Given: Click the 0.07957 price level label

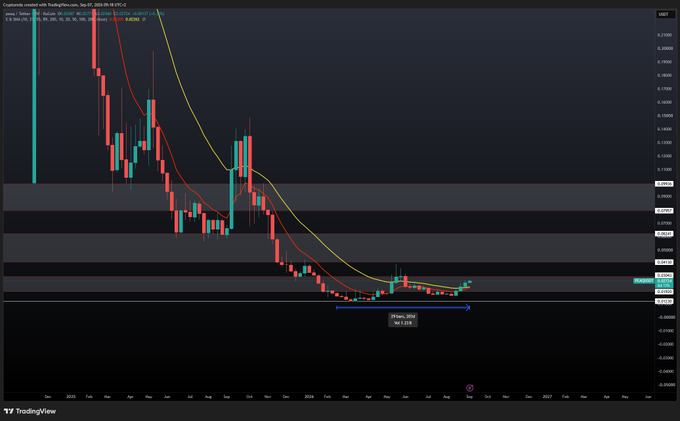Looking at the screenshot, I should pyautogui.click(x=664, y=211).
